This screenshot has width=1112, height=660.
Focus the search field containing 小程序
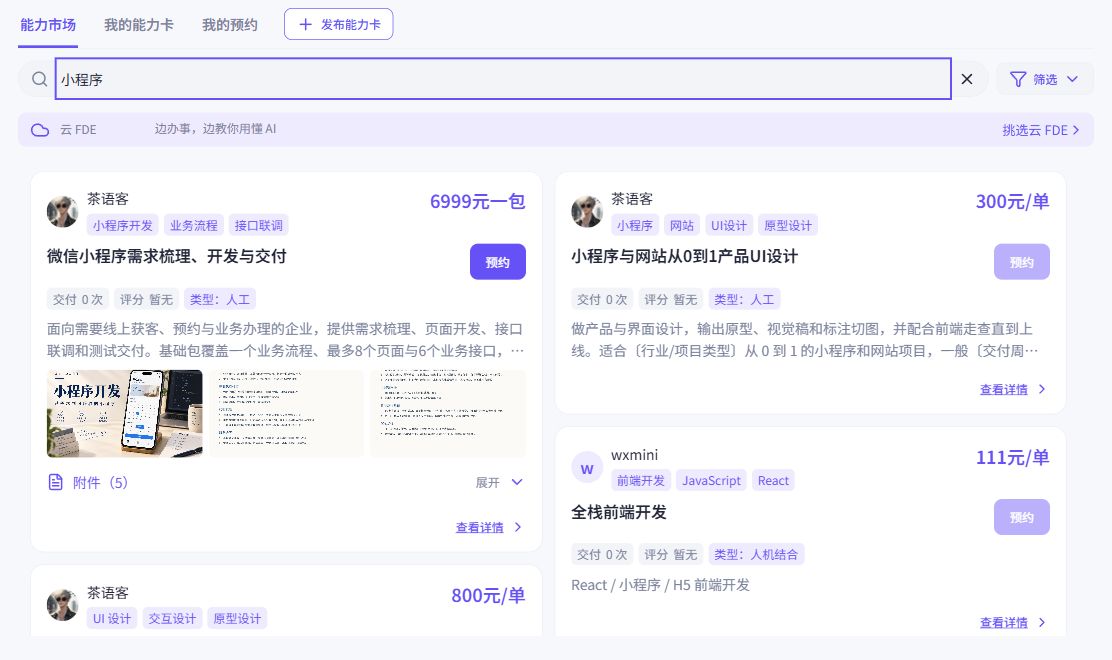(x=503, y=79)
